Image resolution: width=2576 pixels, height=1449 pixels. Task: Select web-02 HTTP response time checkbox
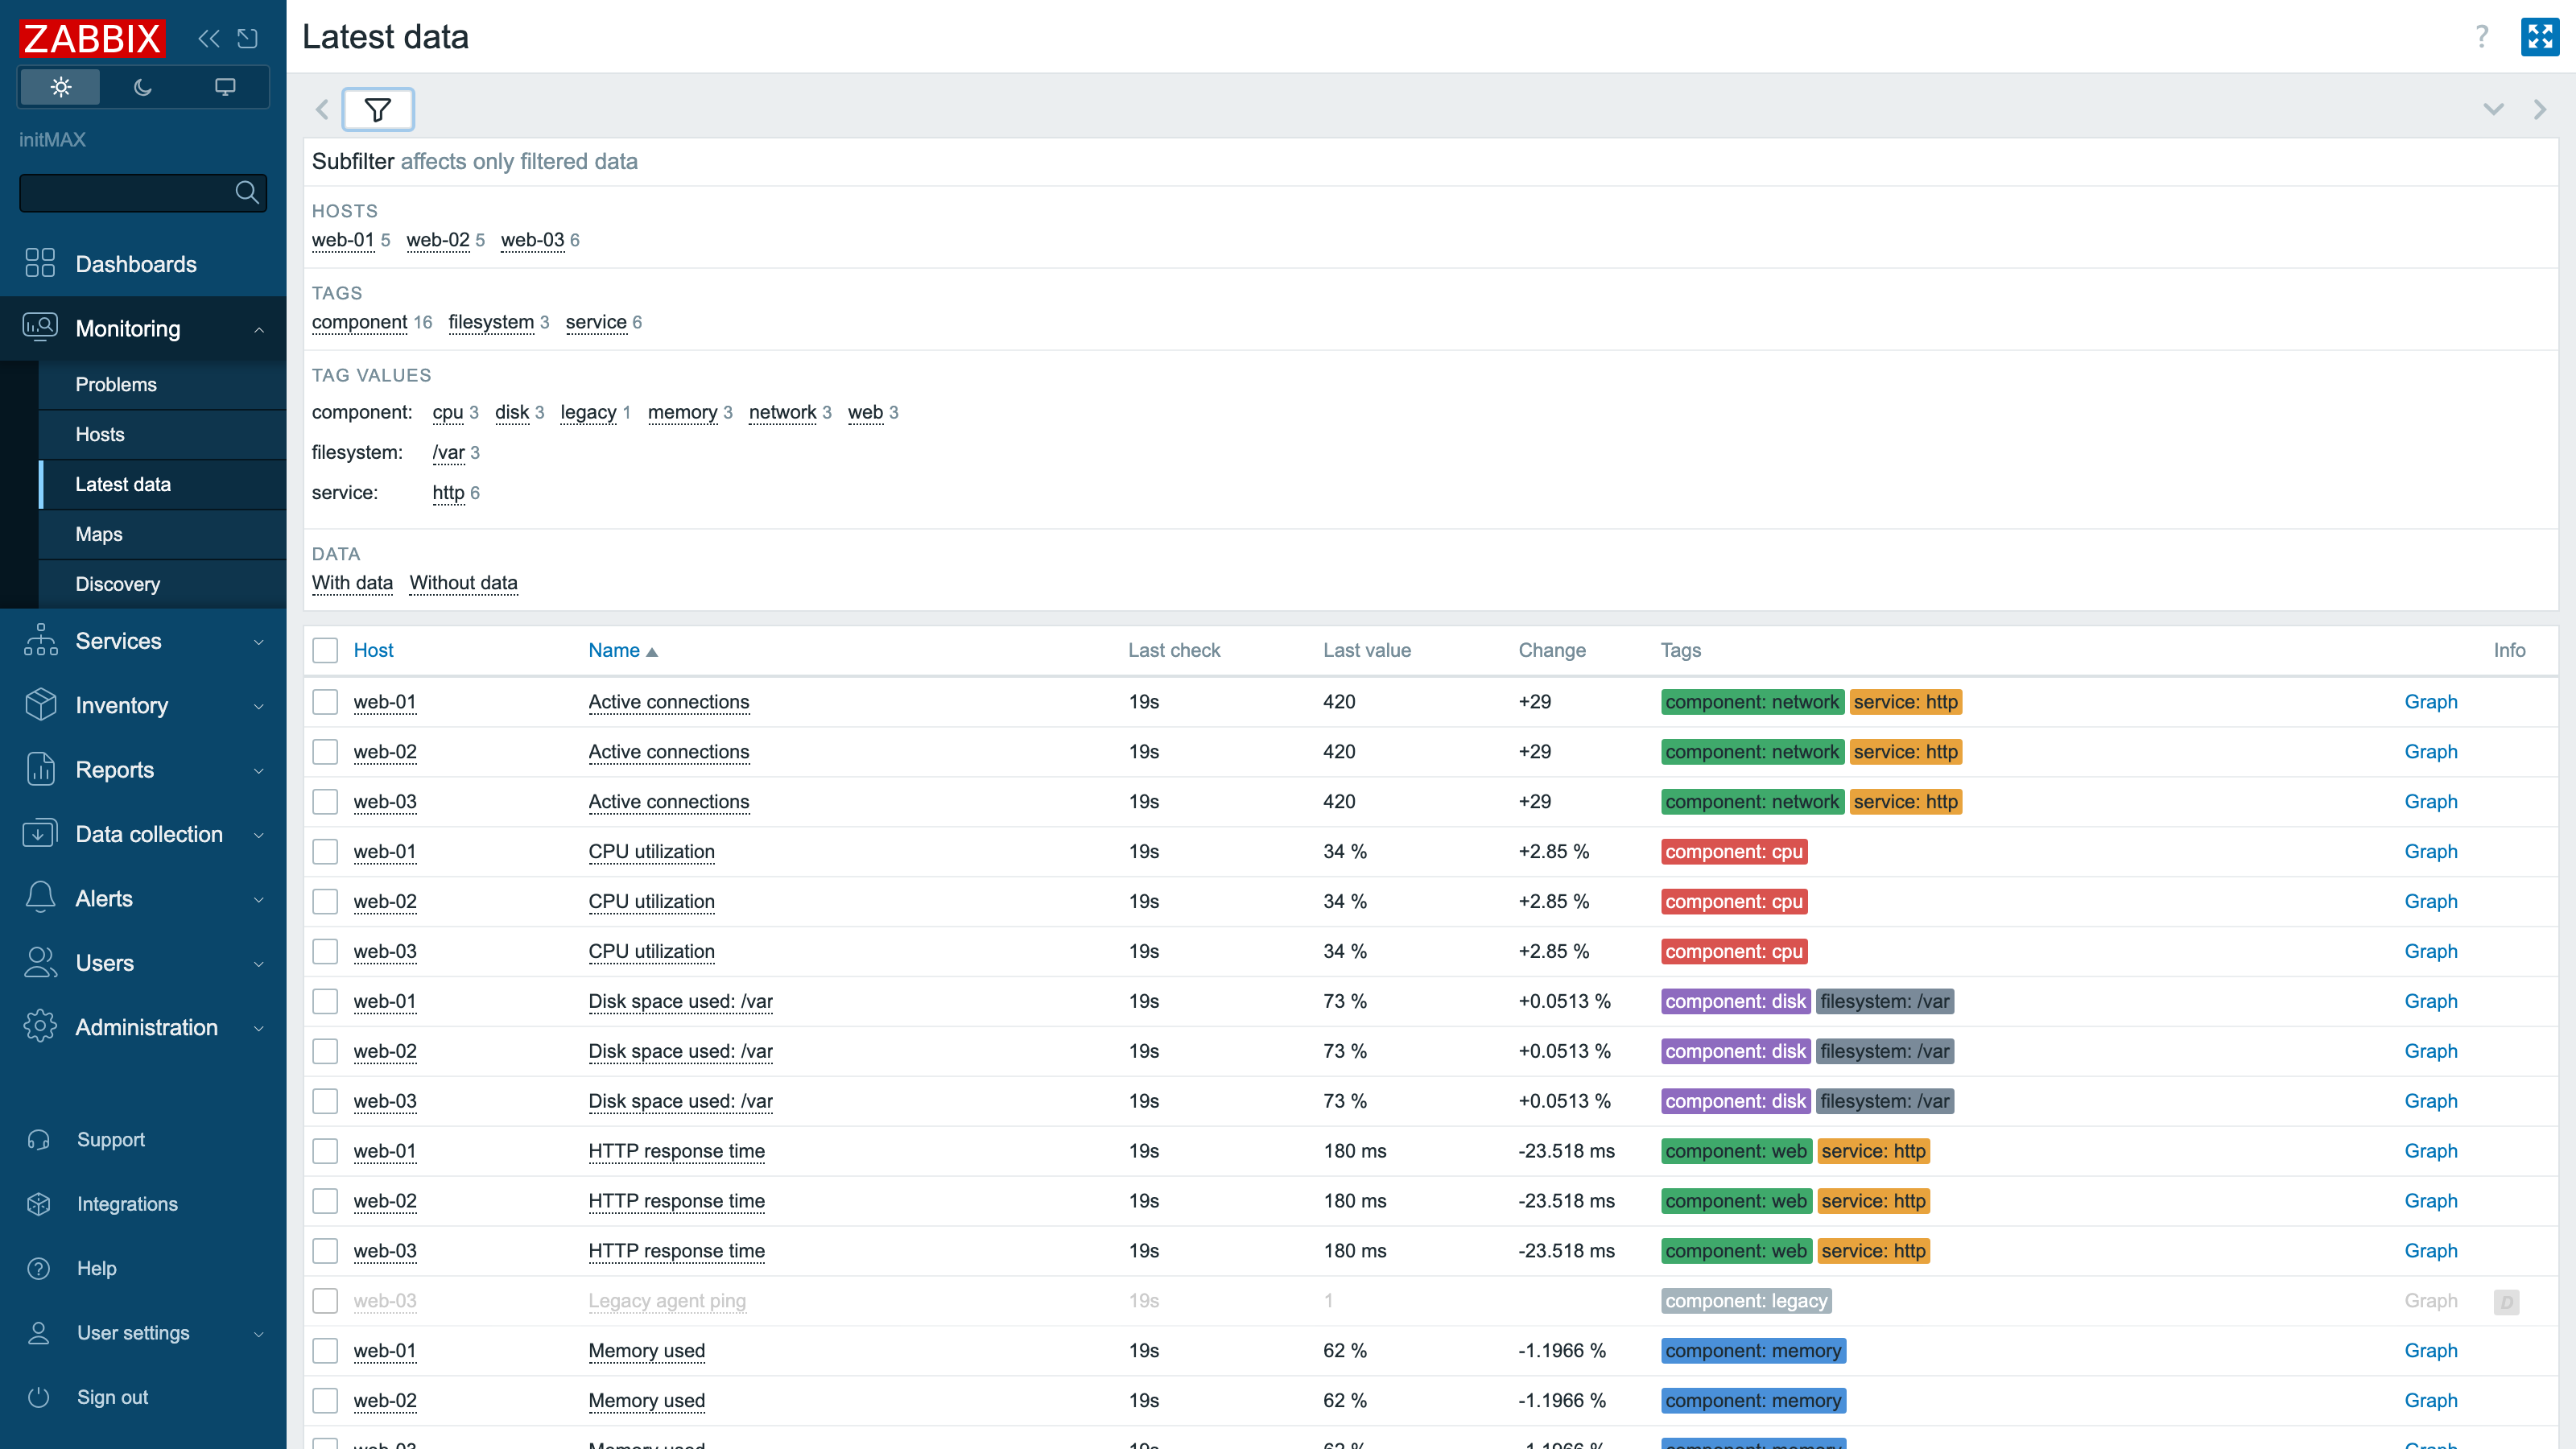[x=325, y=1201]
